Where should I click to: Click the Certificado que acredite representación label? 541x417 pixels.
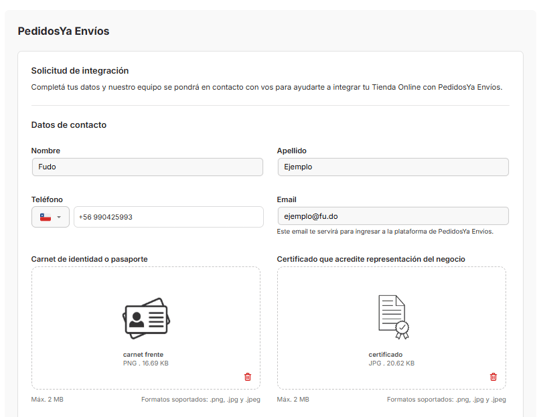click(x=371, y=259)
